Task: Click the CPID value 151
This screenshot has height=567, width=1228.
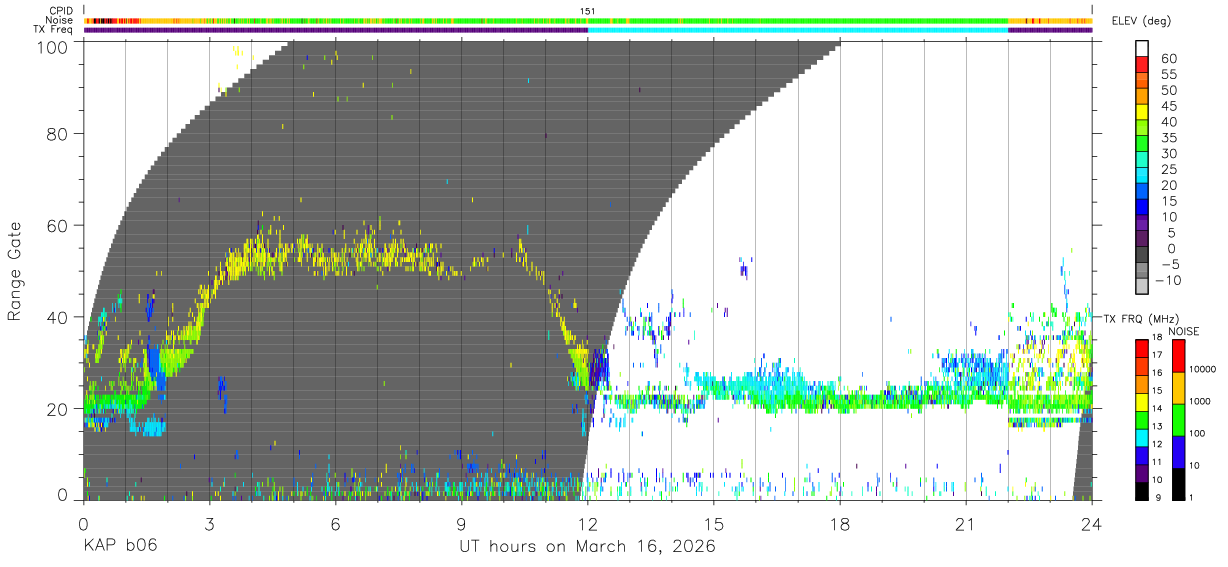Action: pyautogui.click(x=588, y=11)
